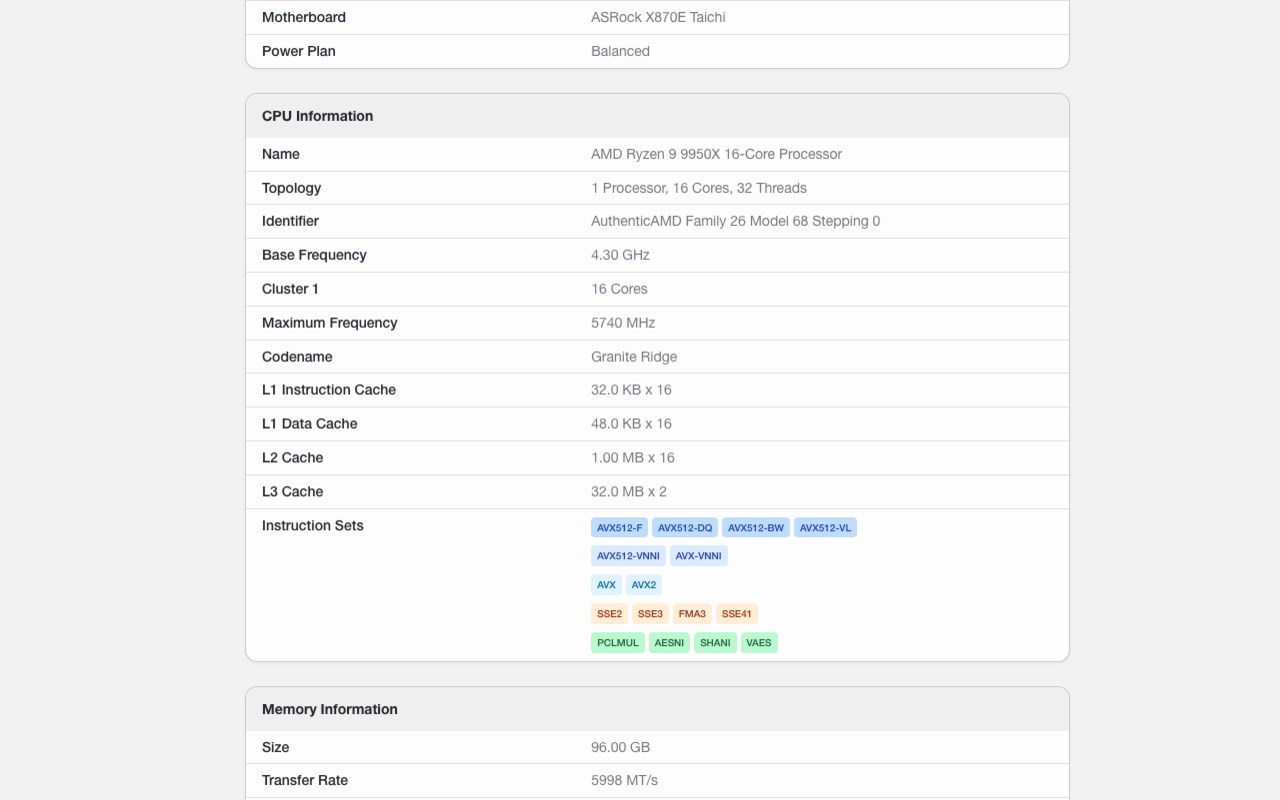The height and width of the screenshot is (800, 1280).
Task: Click the FMA3 instruction badge
Action: (x=692, y=614)
